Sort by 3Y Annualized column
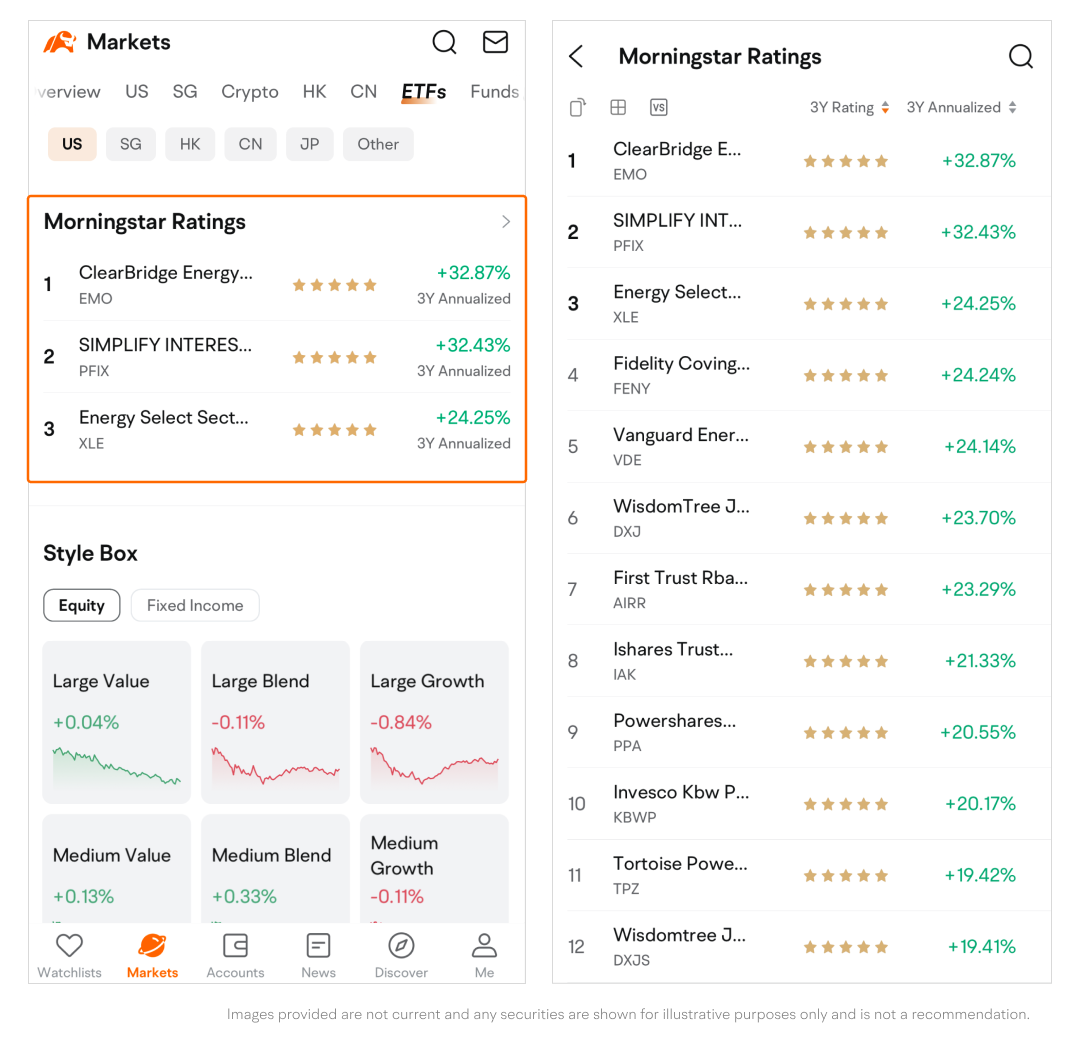Screen dimensions: 1080x1044 [x=961, y=108]
